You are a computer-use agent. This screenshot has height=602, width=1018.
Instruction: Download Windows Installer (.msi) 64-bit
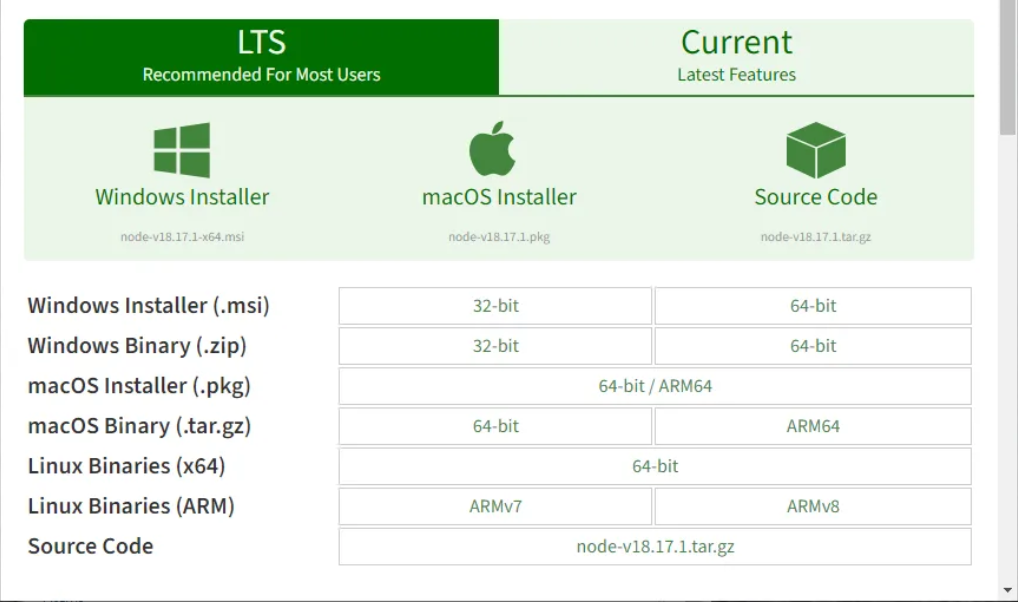point(813,306)
